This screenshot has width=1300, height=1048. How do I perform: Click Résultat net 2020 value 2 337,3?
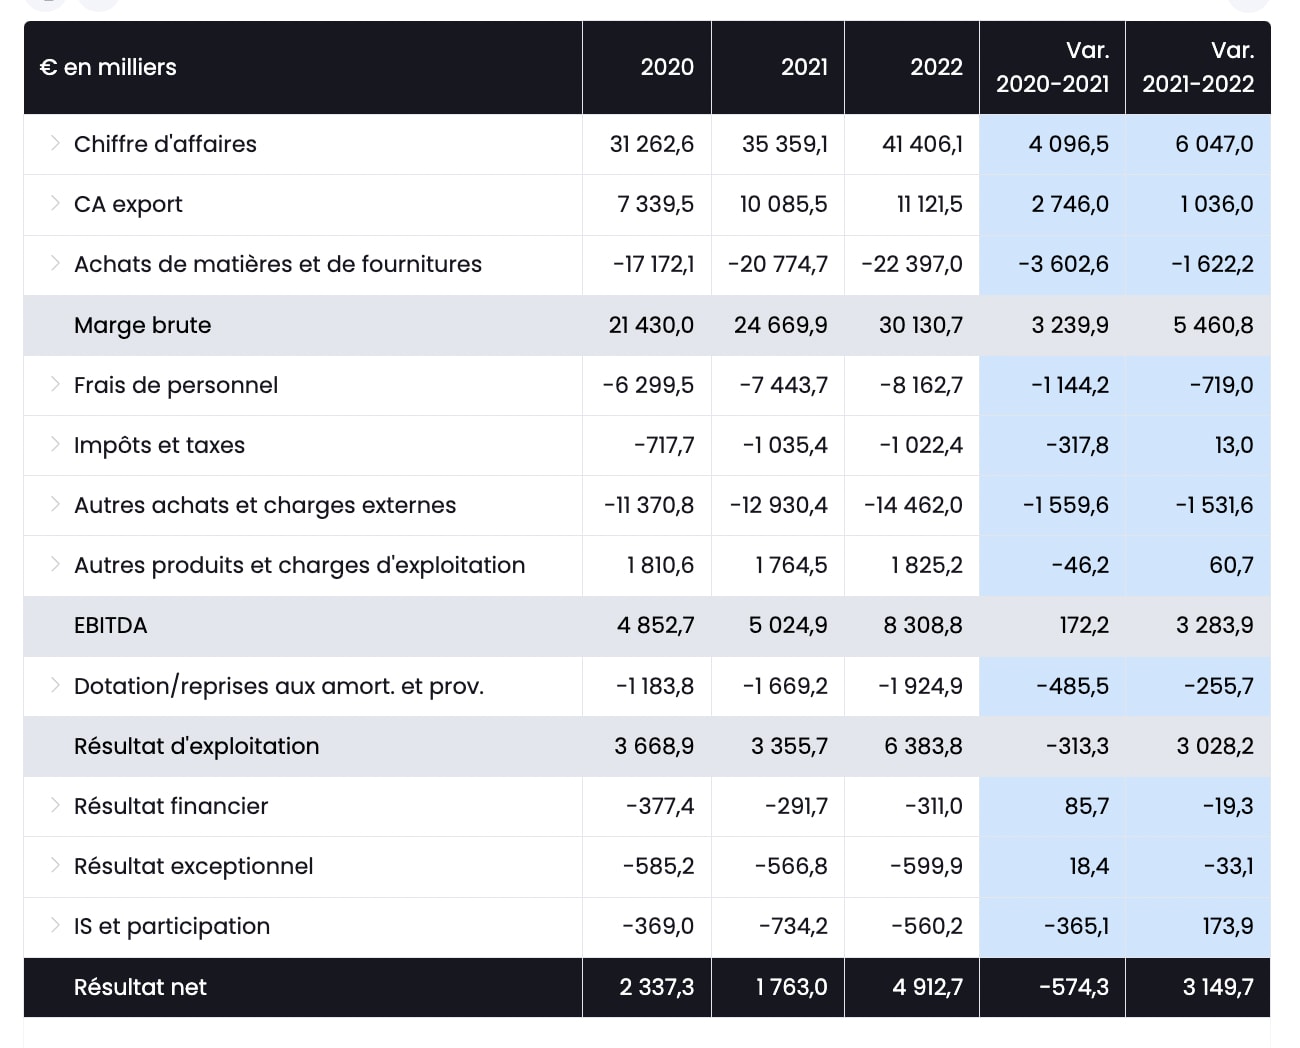[656, 987]
